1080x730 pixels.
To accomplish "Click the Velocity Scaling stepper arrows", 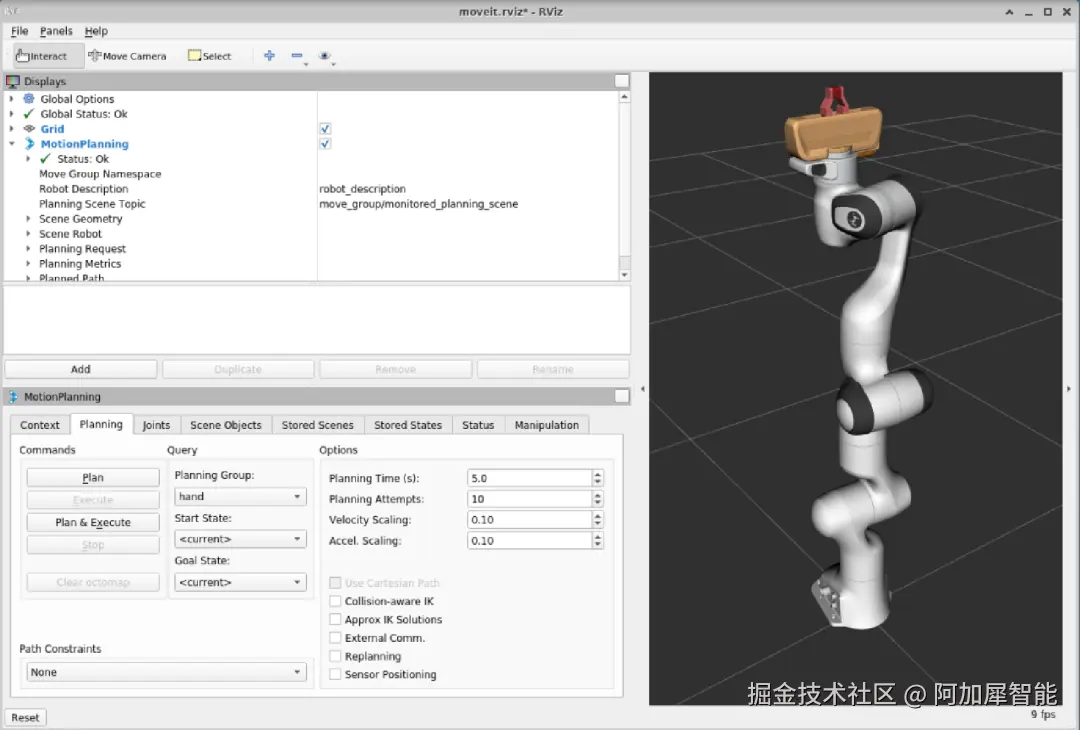I will point(598,520).
